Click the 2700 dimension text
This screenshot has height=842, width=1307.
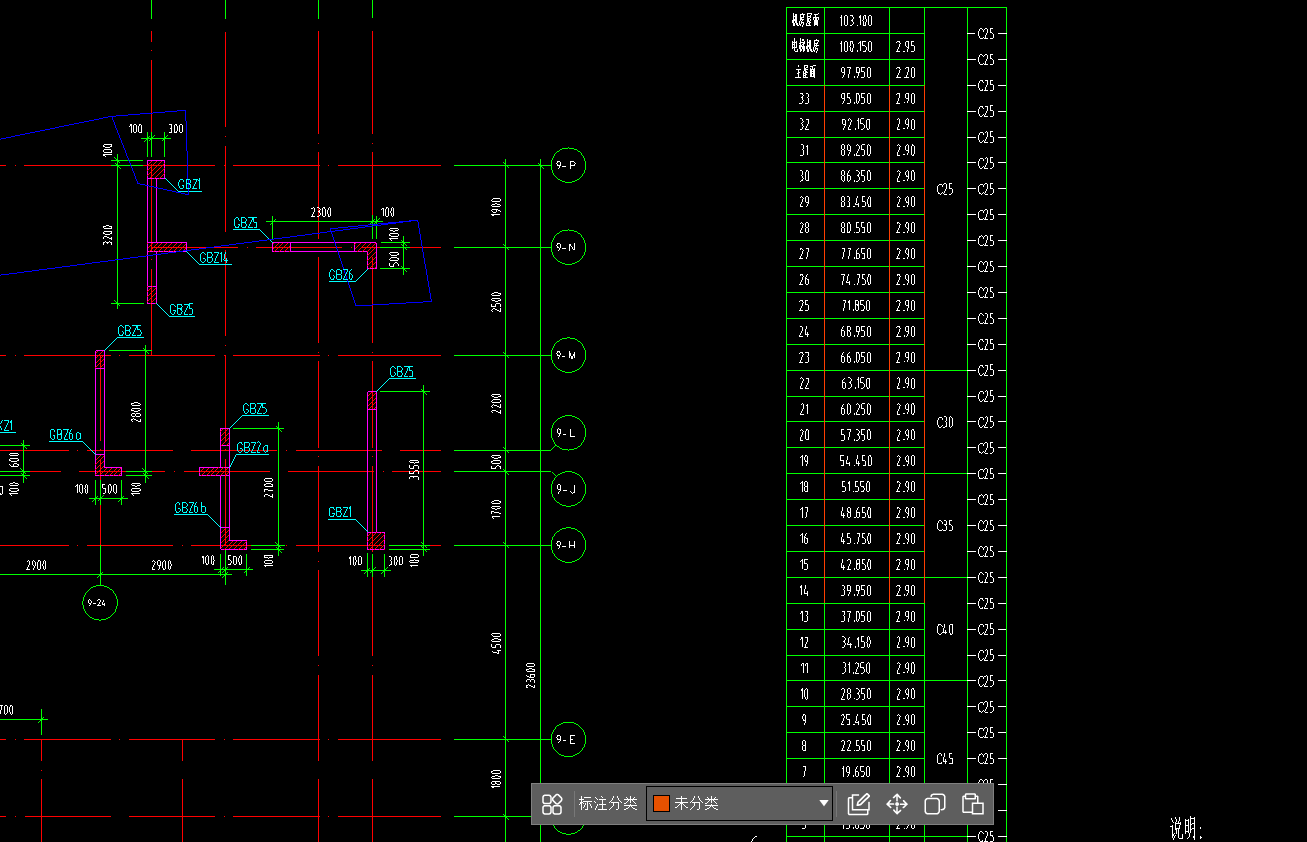(268, 488)
